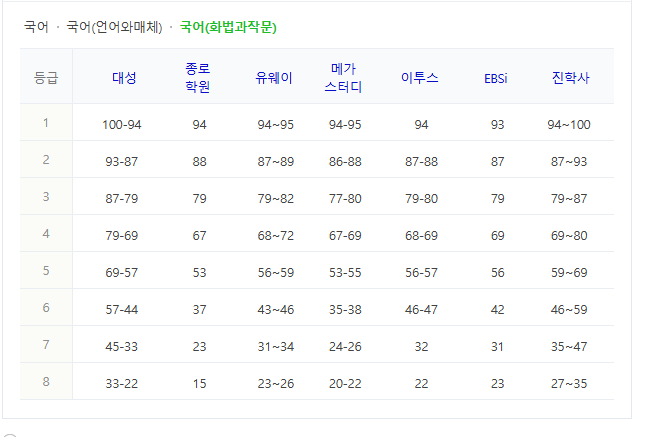648x437 pixels.
Task: Select the 93-87 cell in 대성
Action: pos(122,162)
